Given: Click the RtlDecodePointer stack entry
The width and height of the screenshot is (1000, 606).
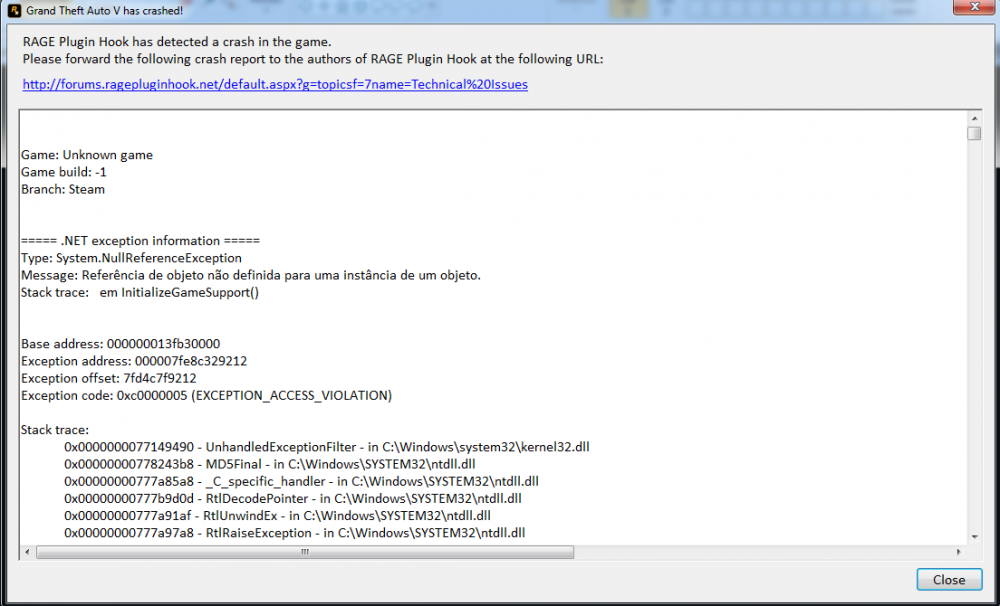Looking at the screenshot, I should pyautogui.click(x=293, y=499).
